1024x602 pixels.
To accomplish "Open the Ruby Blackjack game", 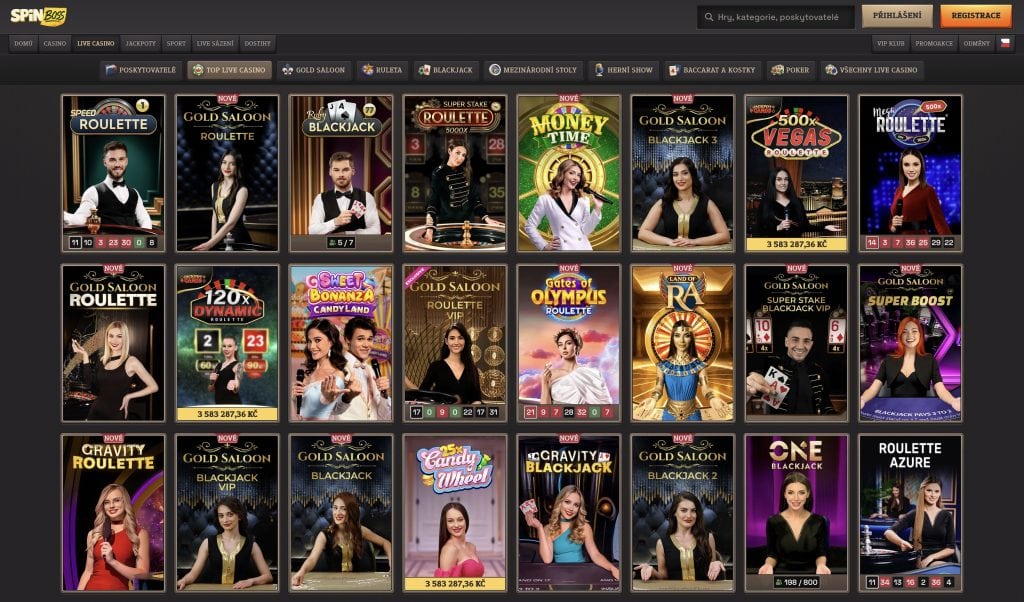I will [x=341, y=173].
